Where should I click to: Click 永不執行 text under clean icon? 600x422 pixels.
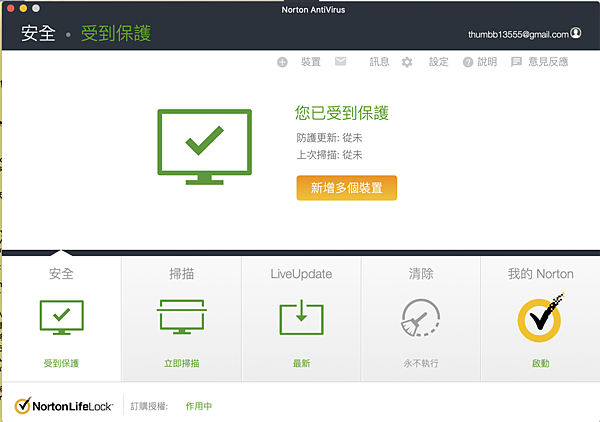tap(421, 363)
